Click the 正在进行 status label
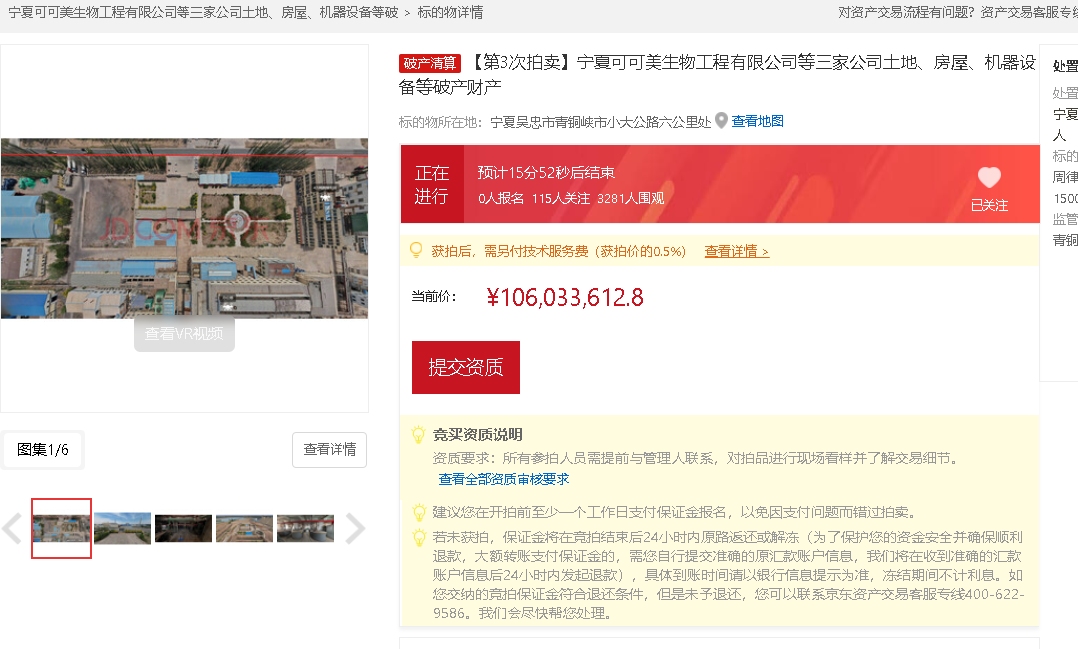 pos(432,184)
